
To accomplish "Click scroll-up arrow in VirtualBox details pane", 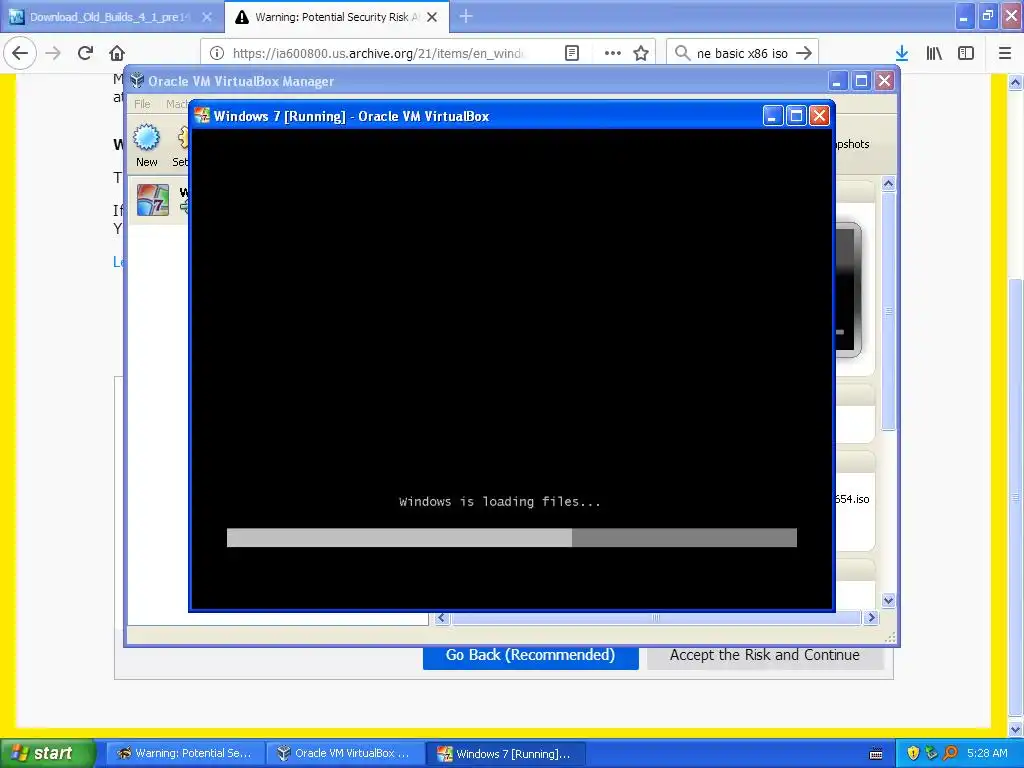I will pyautogui.click(x=888, y=184).
